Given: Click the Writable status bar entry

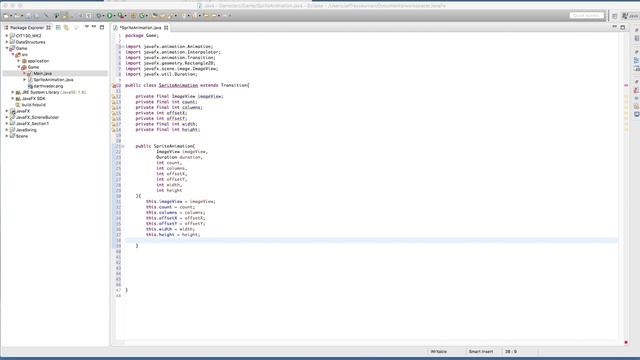Looking at the screenshot, I should (439, 351).
